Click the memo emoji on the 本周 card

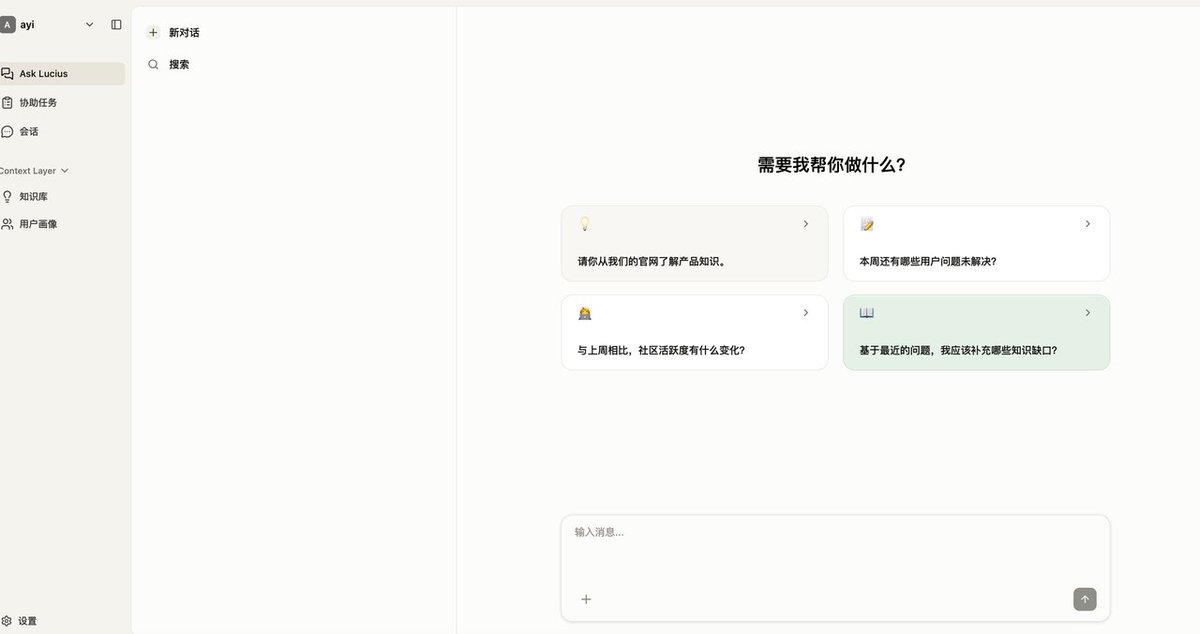[x=867, y=224]
